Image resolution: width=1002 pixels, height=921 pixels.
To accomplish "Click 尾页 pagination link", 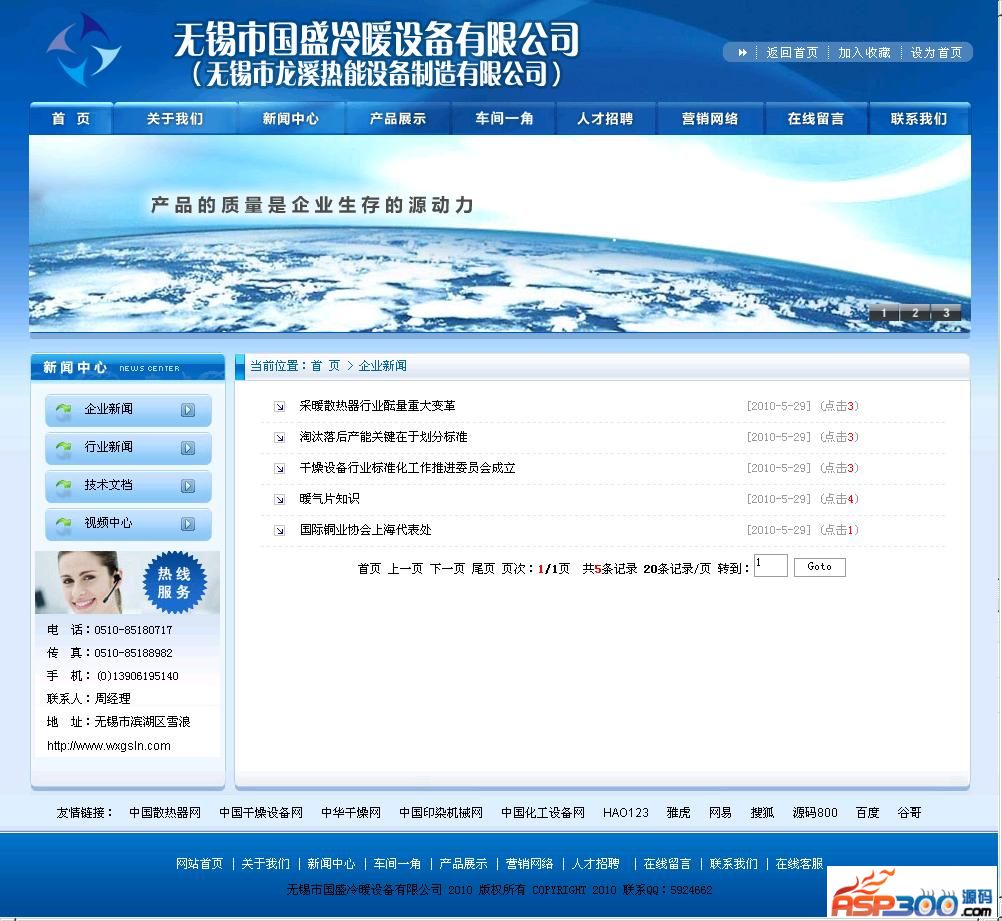I will click(483, 569).
